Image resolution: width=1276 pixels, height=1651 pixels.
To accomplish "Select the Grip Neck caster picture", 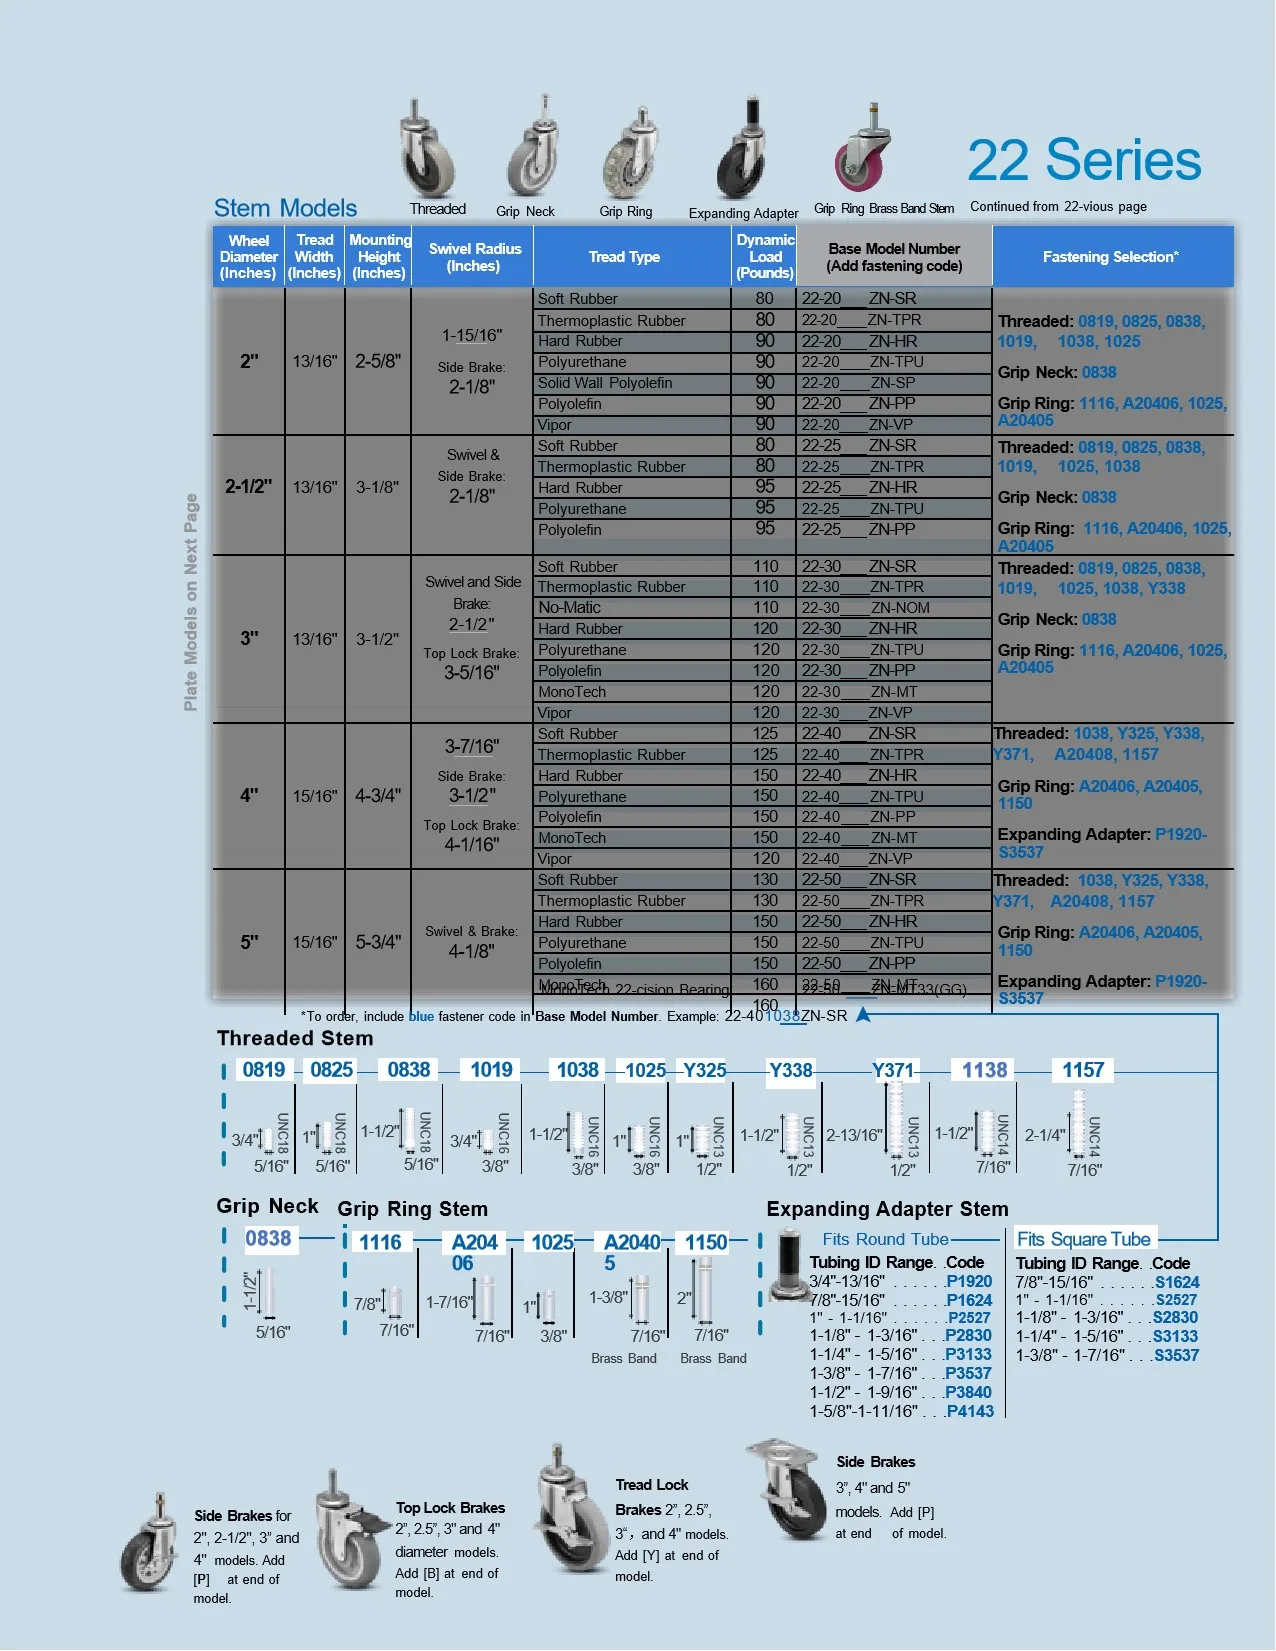I will [x=530, y=152].
